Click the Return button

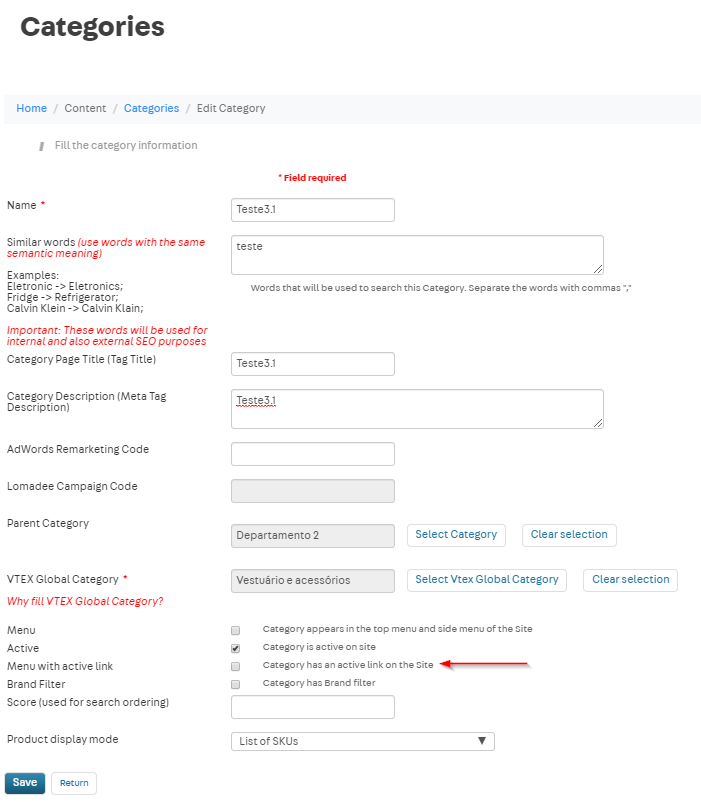pos(74,783)
